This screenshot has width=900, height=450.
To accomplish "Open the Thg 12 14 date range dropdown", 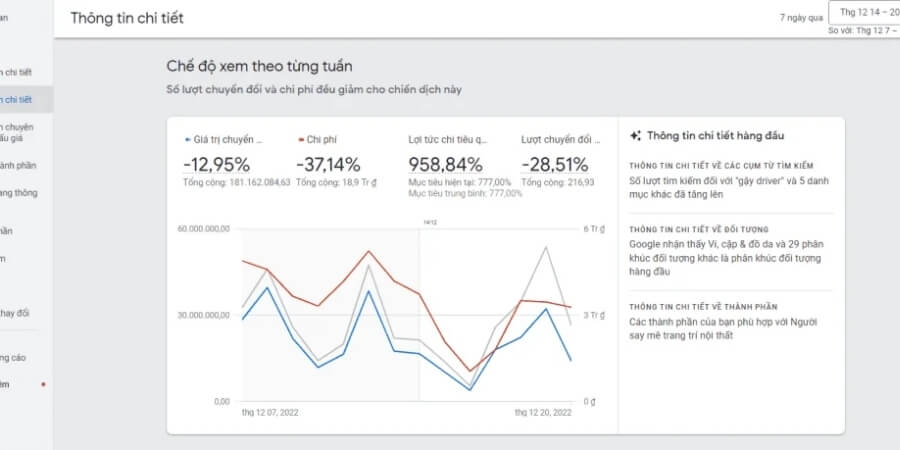I will (x=864, y=12).
